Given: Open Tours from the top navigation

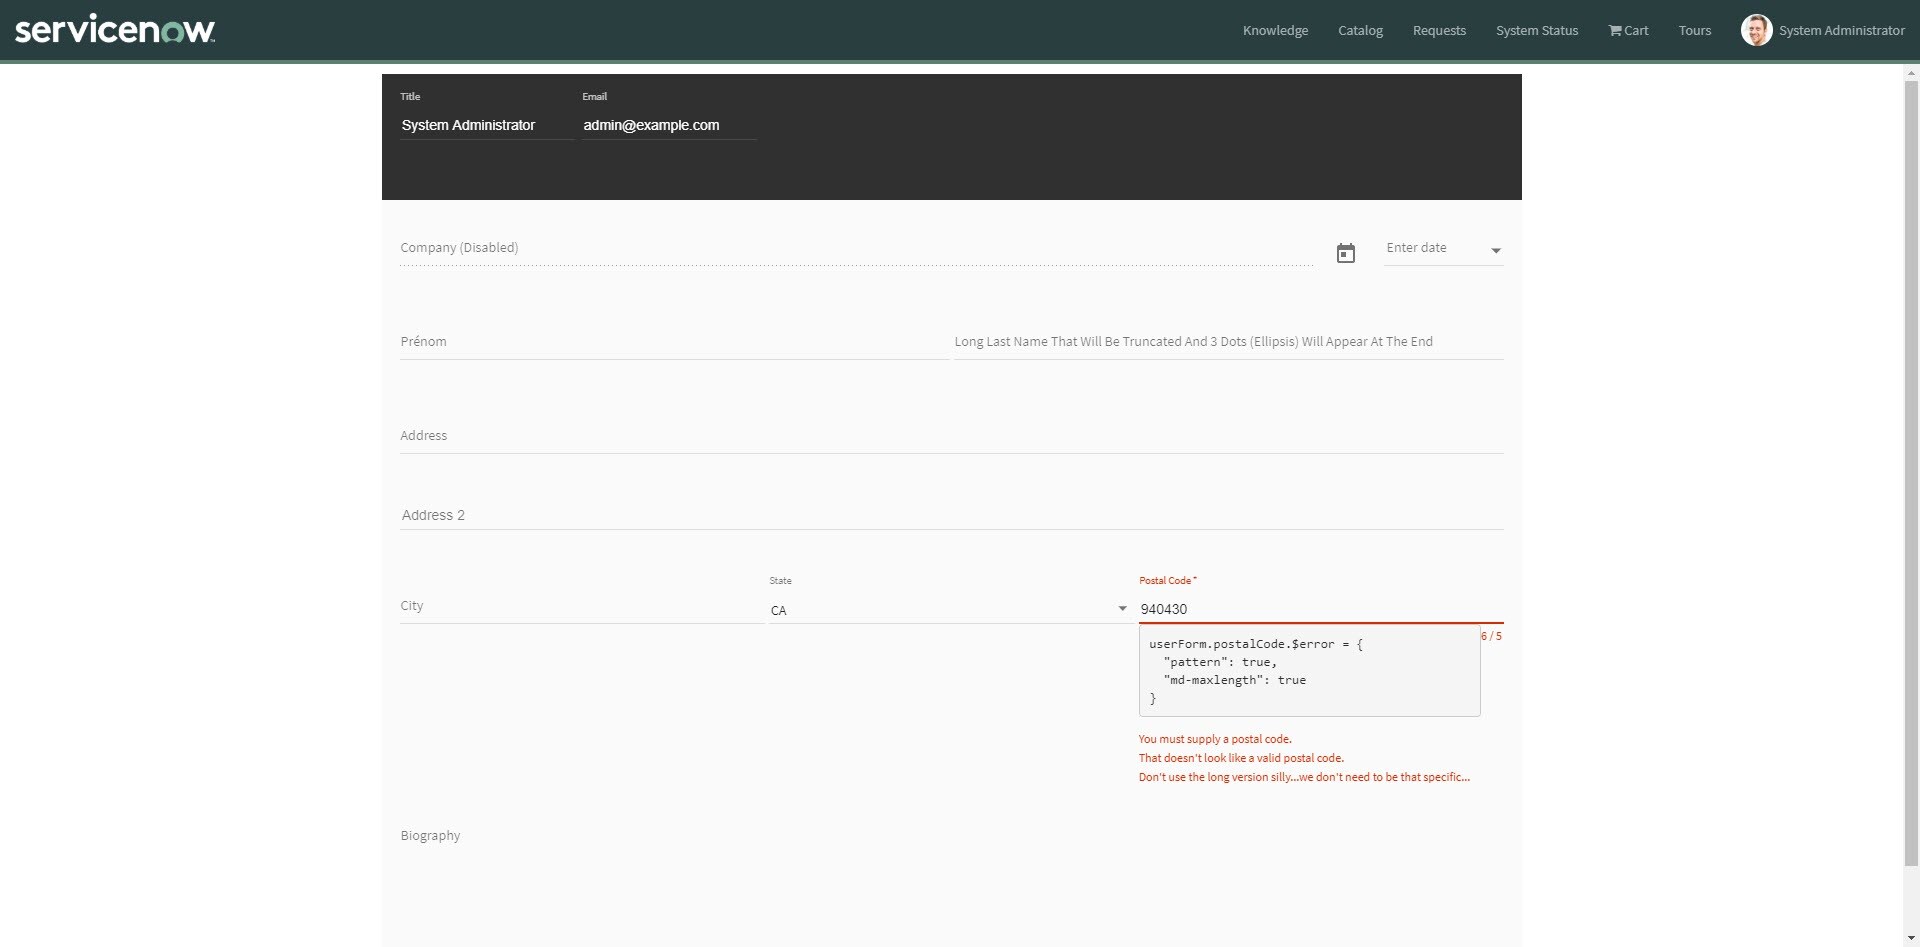Looking at the screenshot, I should click(x=1694, y=30).
